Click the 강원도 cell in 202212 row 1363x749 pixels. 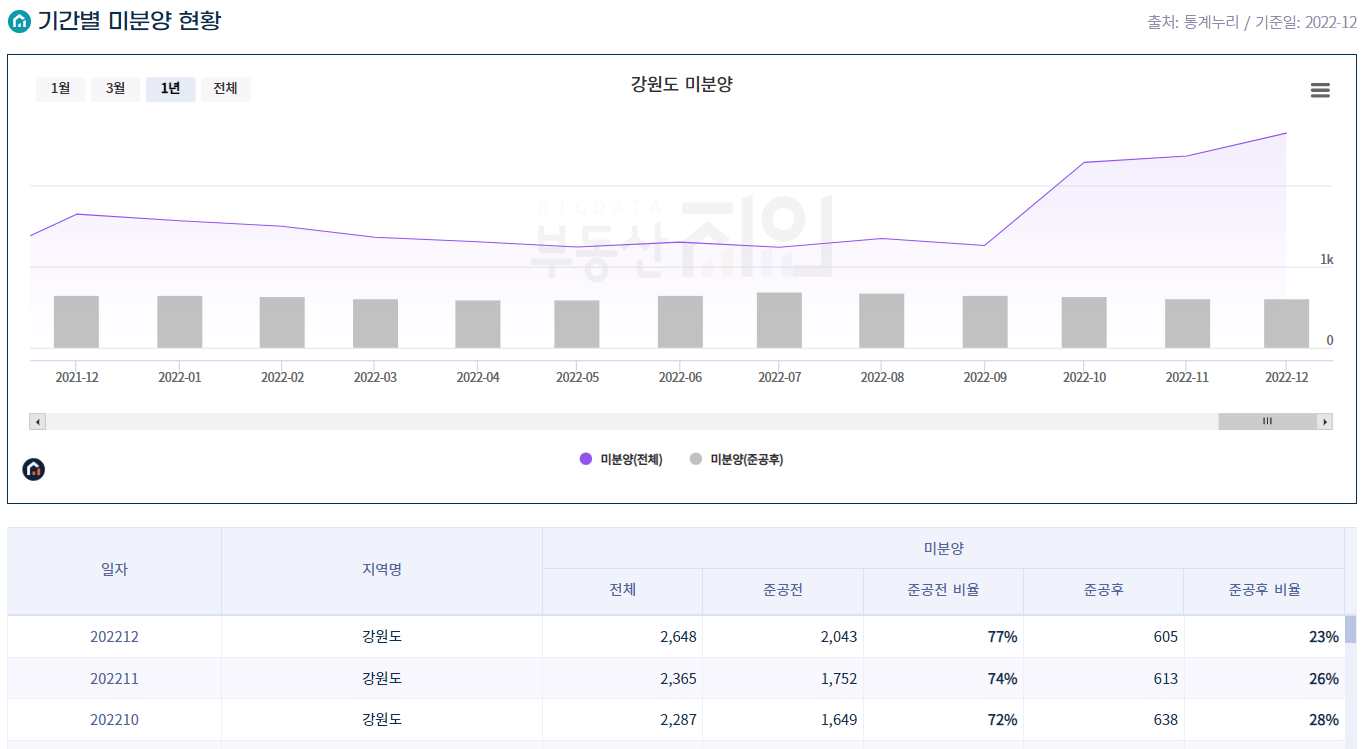[382, 636]
